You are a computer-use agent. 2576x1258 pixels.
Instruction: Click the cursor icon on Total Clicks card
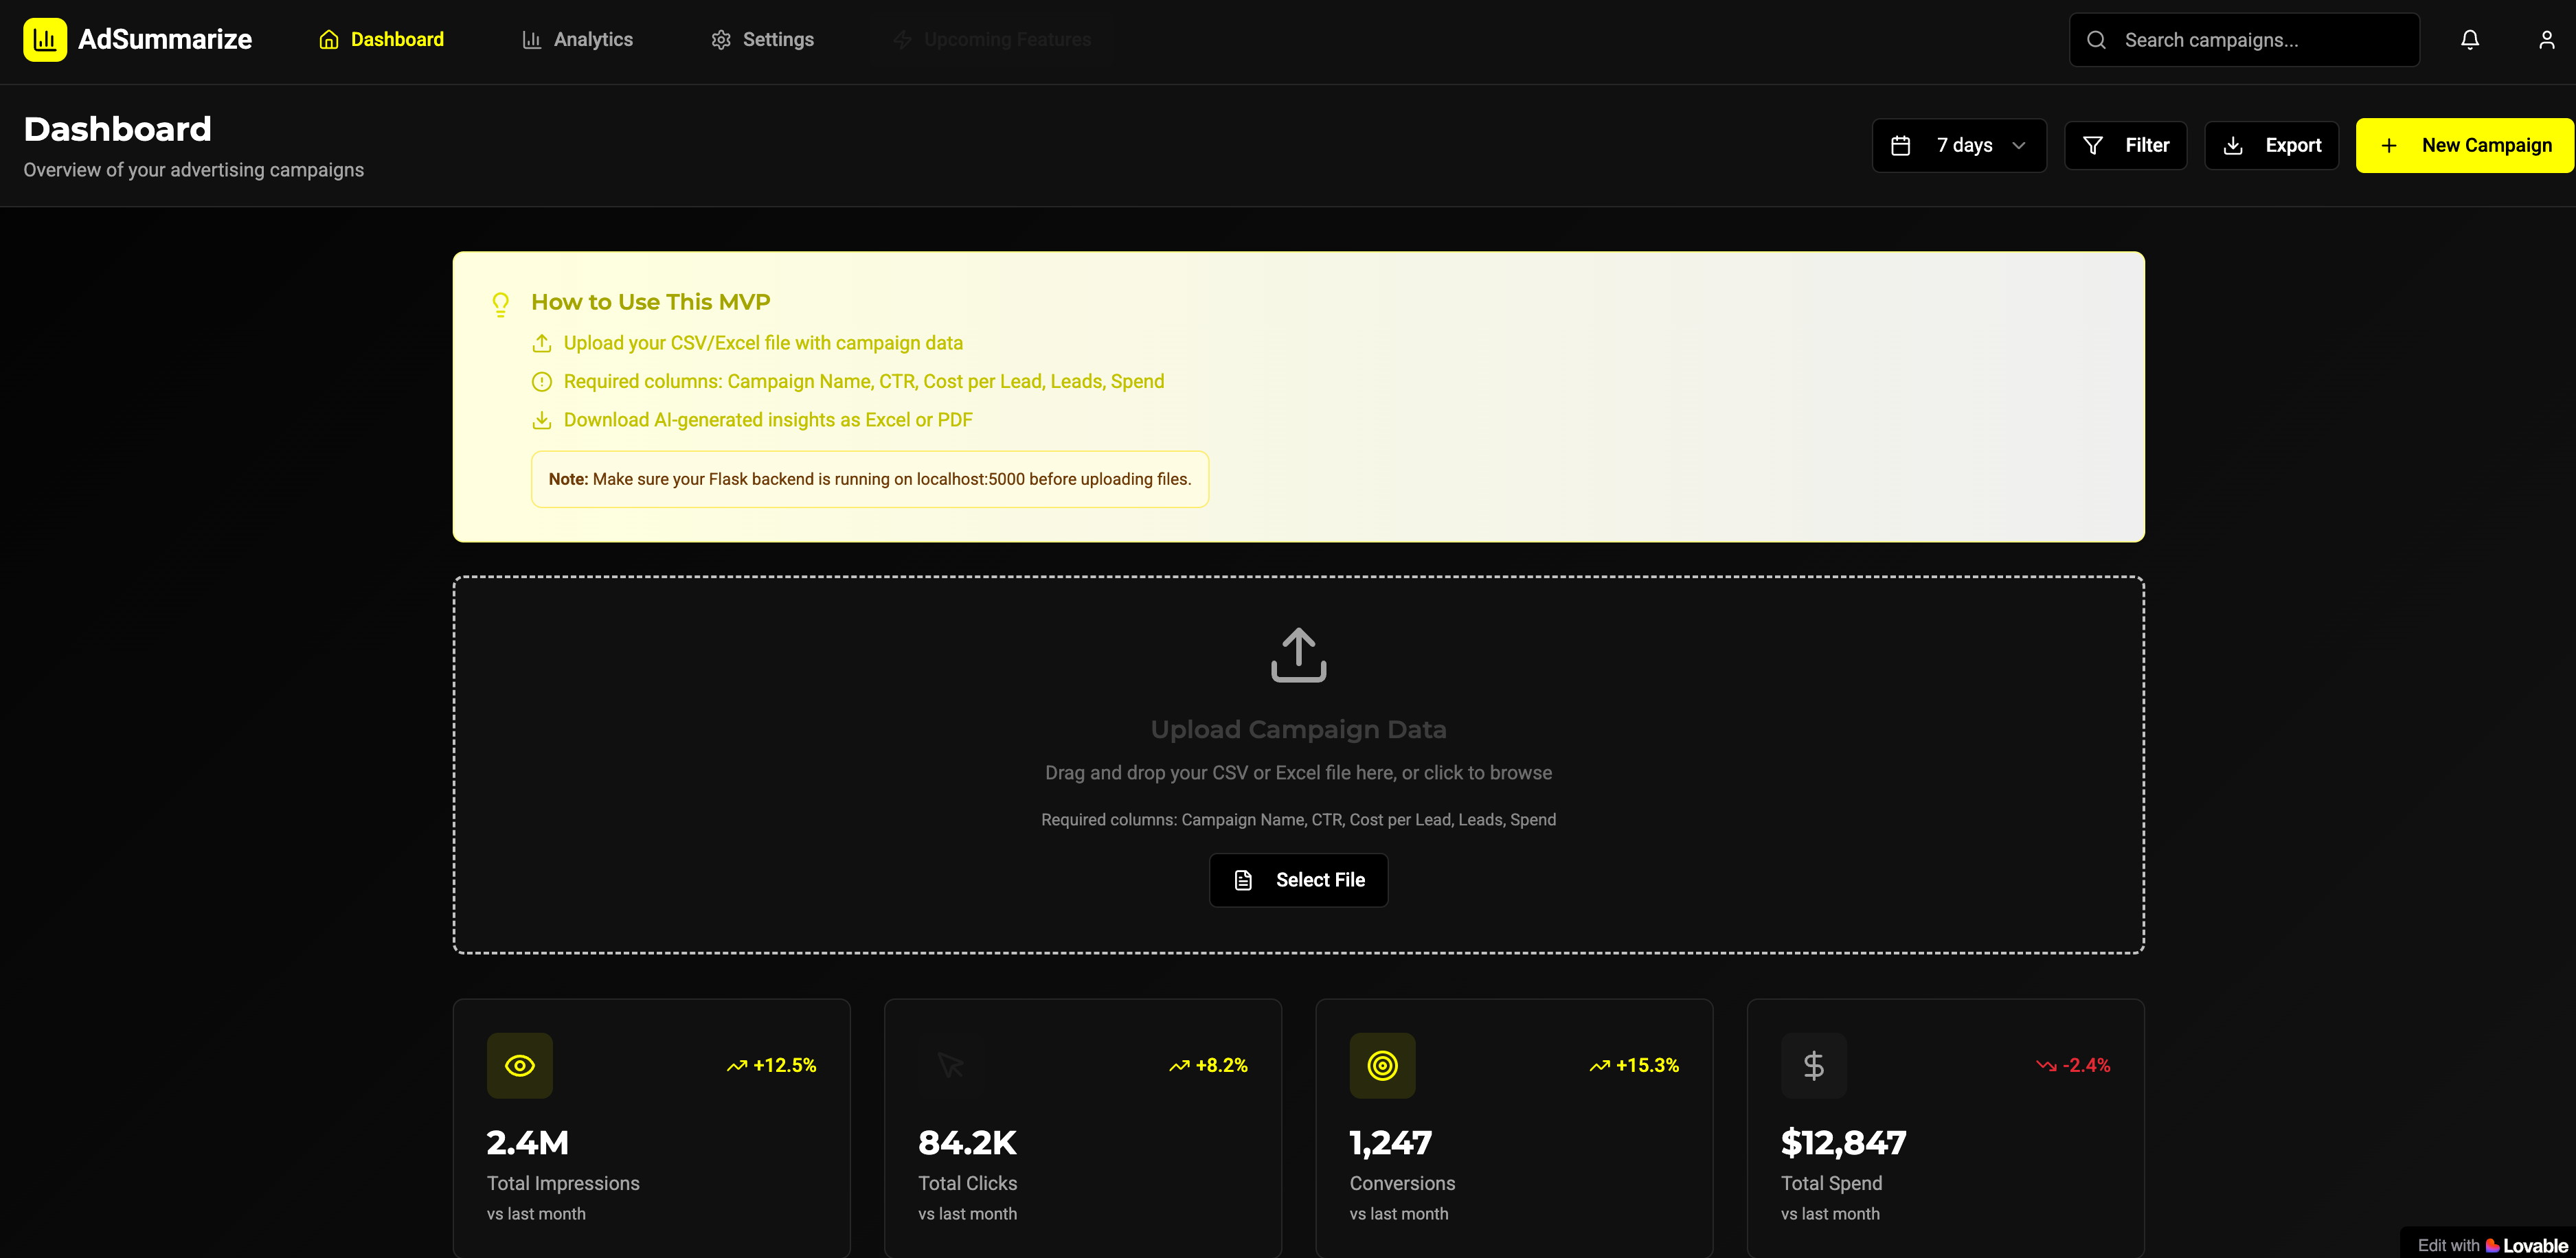click(951, 1065)
